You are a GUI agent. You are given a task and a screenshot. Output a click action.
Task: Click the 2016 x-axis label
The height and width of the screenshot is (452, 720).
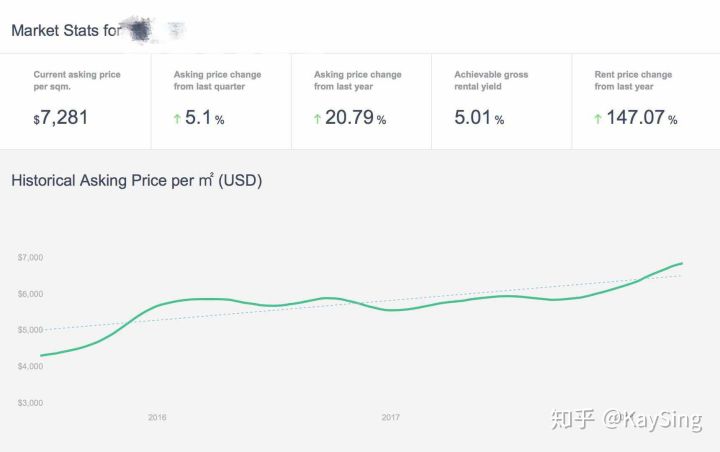pos(157,417)
